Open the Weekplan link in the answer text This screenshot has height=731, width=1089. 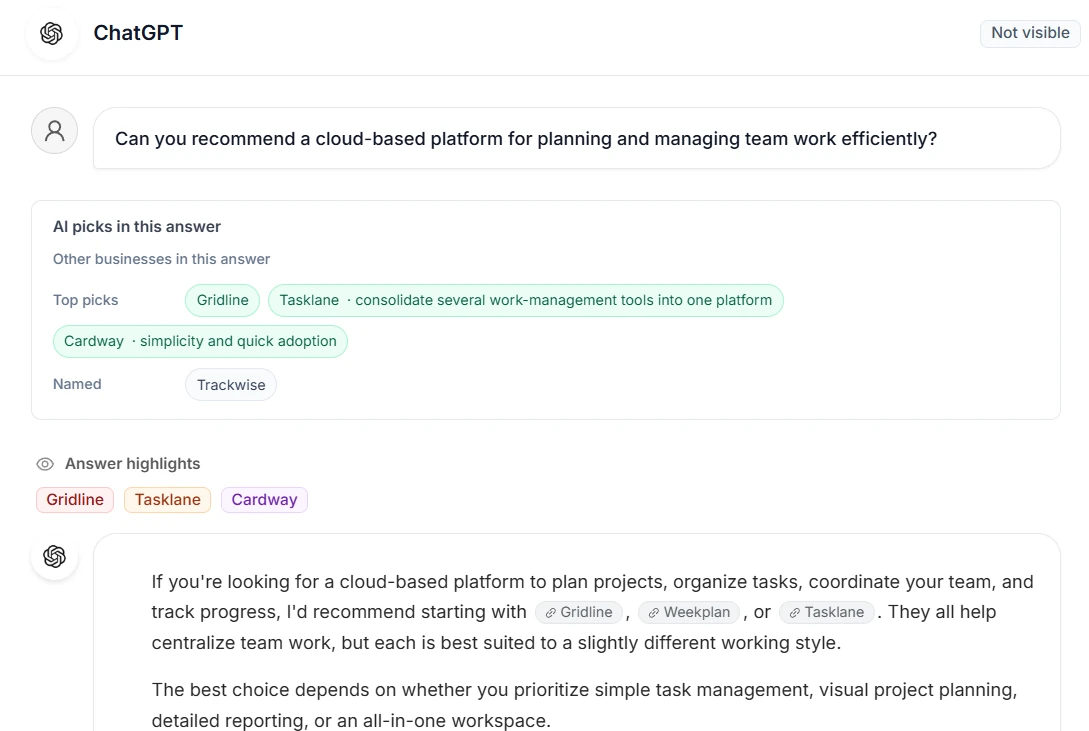[688, 612]
